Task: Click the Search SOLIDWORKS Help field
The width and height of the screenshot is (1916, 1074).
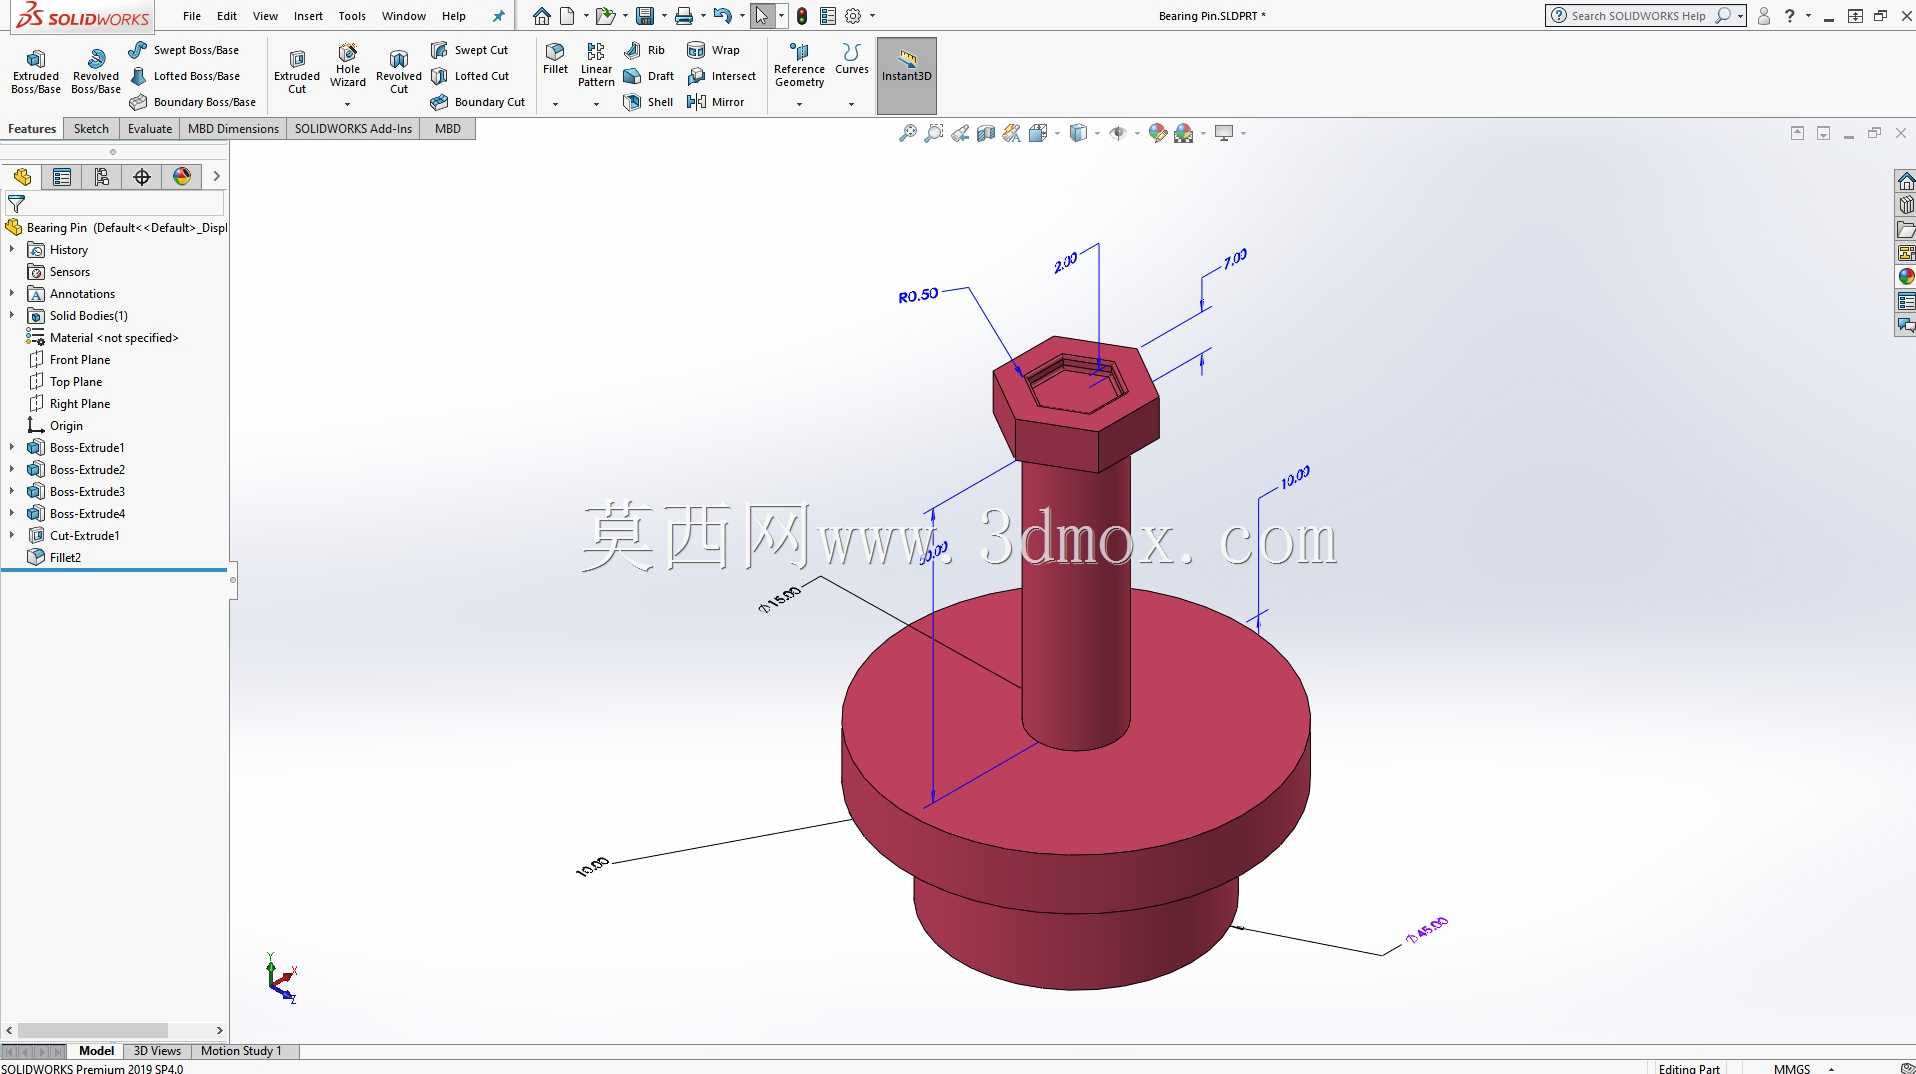Action: click(1638, 16)
